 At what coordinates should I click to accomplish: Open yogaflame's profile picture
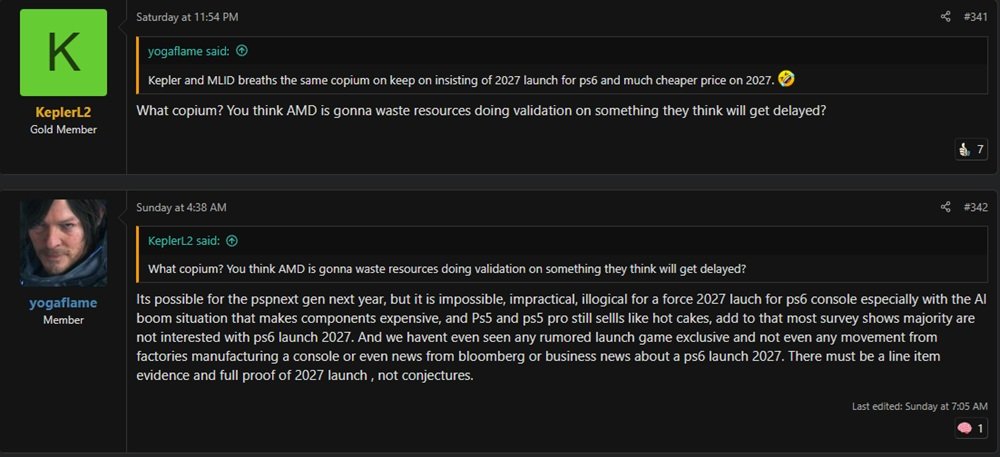[63, 243]
